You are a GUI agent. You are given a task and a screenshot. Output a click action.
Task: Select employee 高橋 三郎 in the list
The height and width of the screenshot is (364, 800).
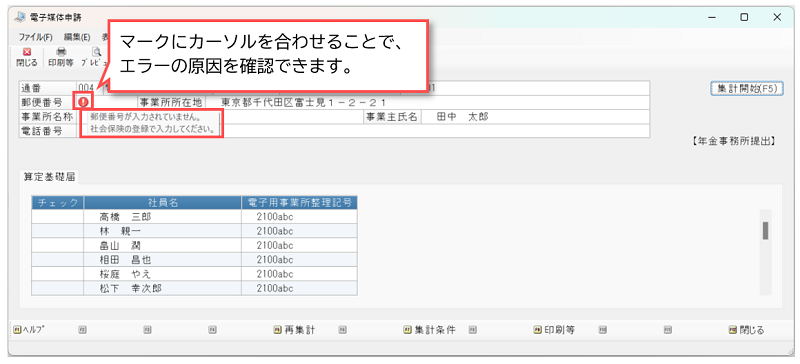coord(163,216)
